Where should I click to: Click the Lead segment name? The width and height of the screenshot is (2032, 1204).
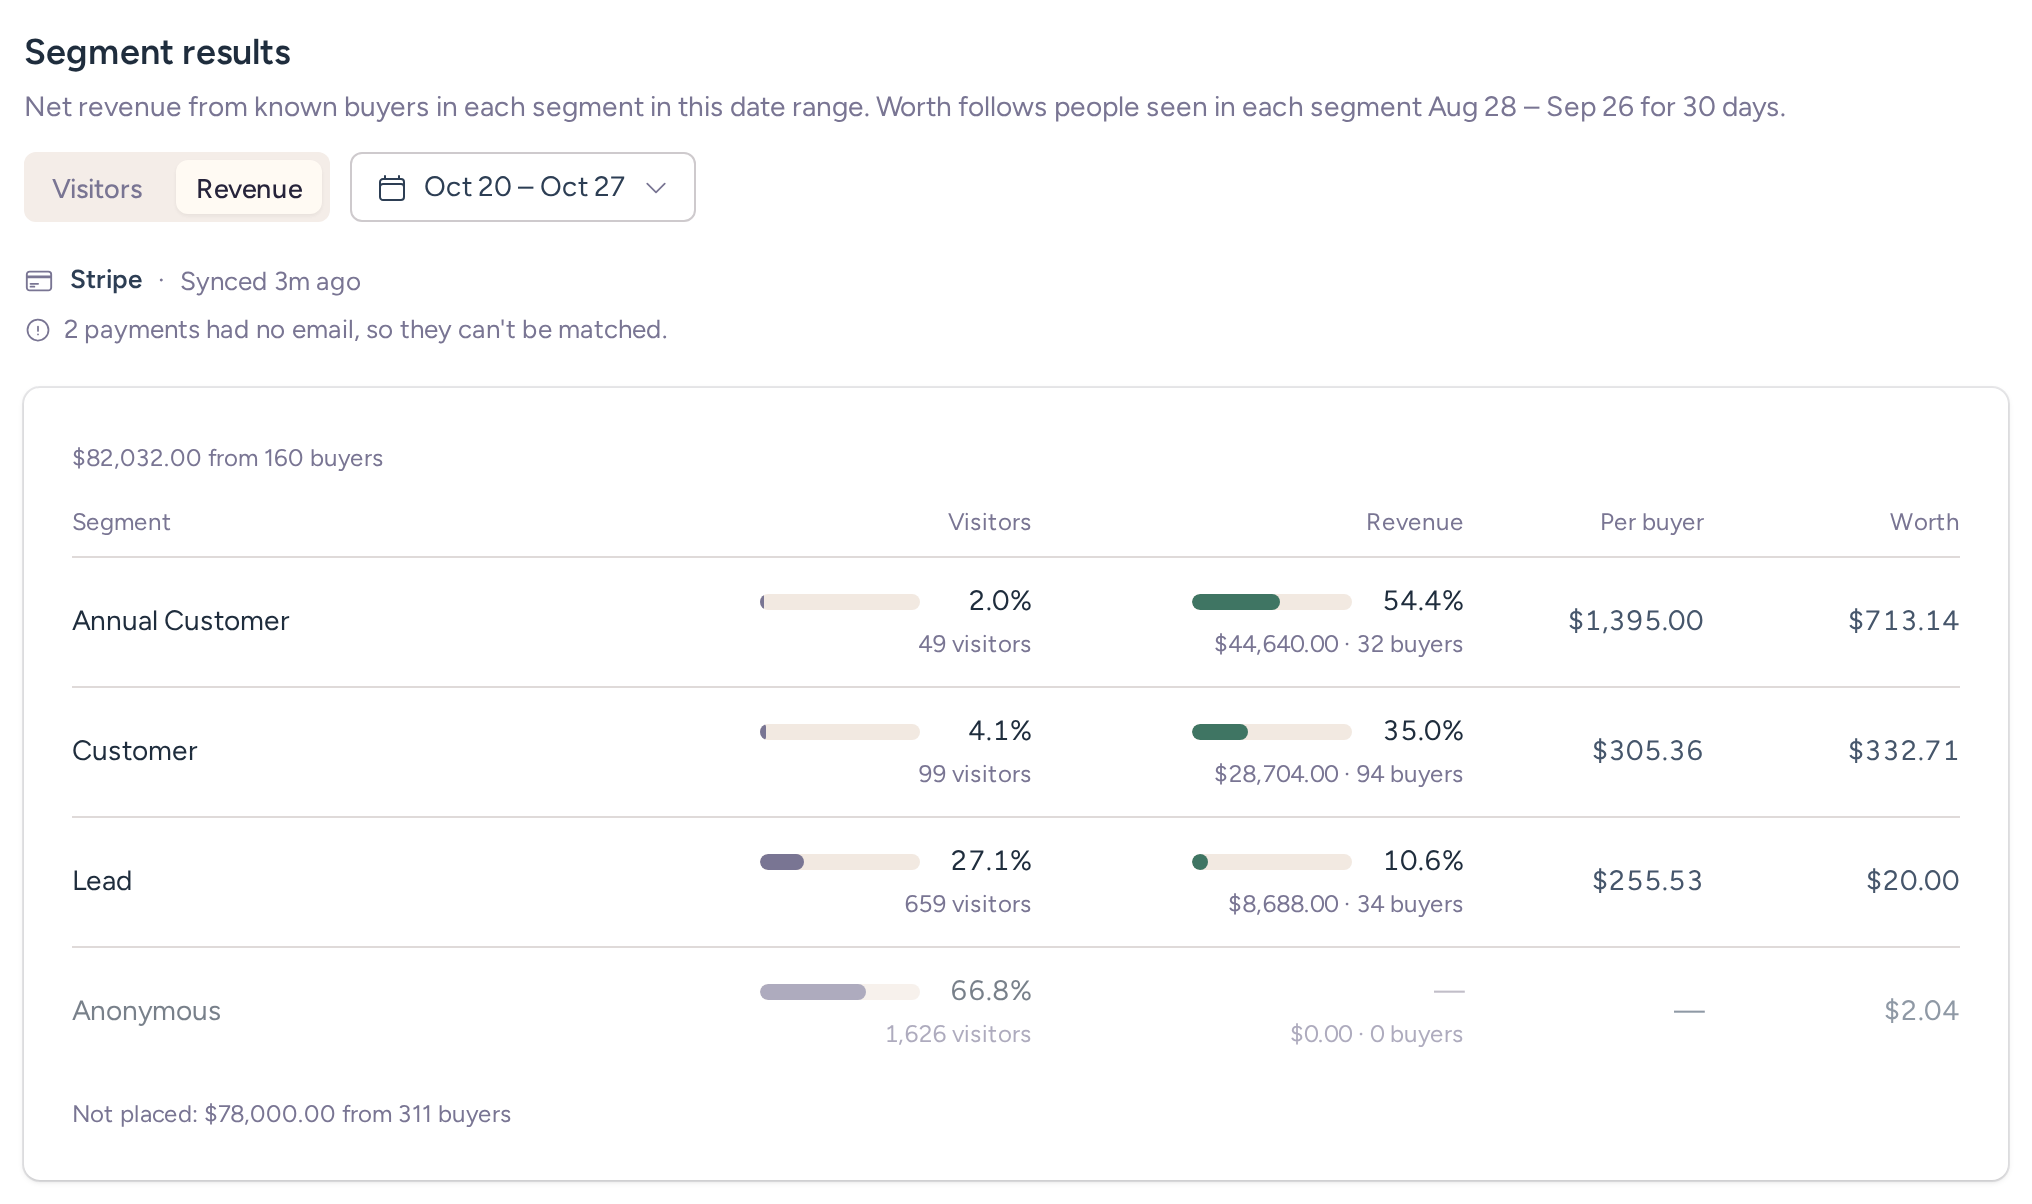click(102, 881)
